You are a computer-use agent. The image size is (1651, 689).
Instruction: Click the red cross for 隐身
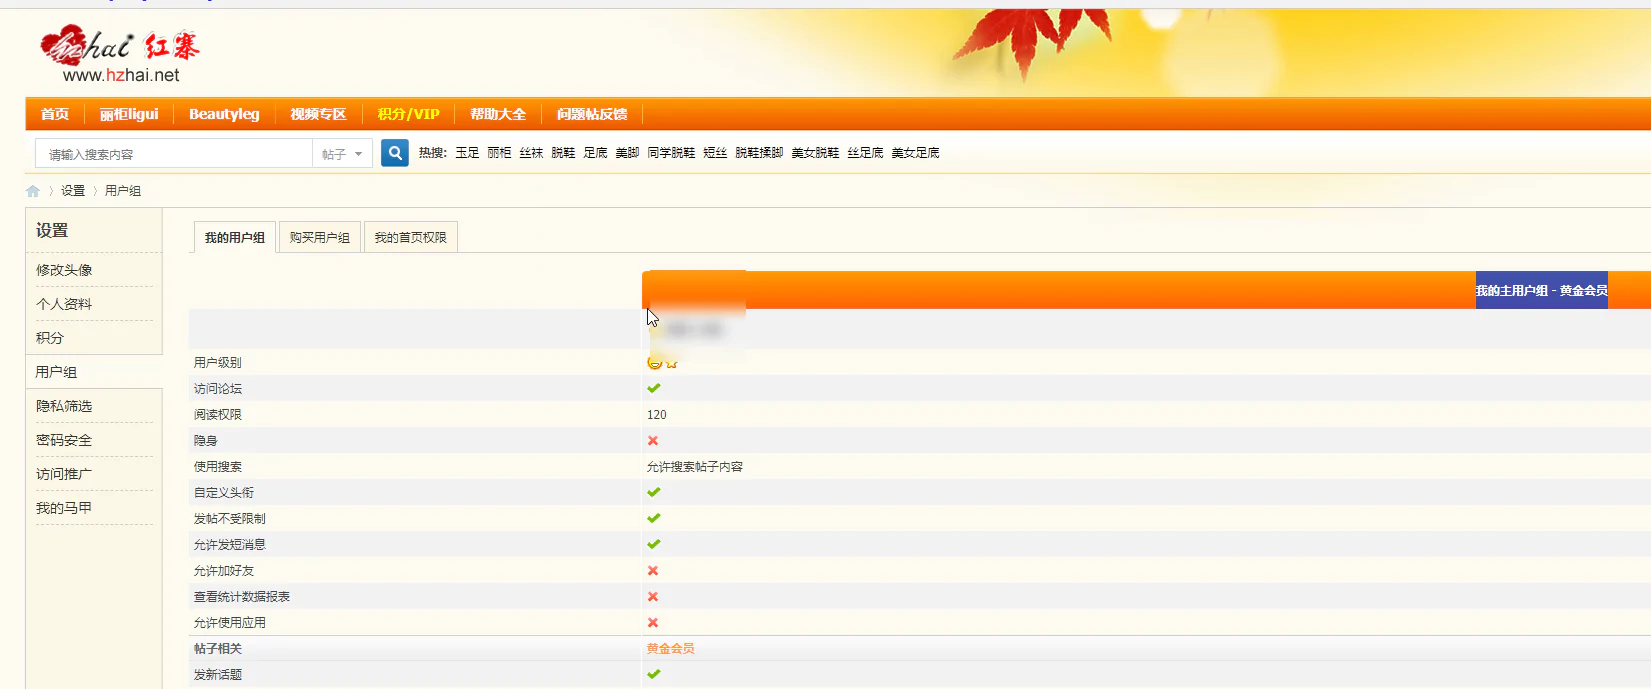point(653,440)
